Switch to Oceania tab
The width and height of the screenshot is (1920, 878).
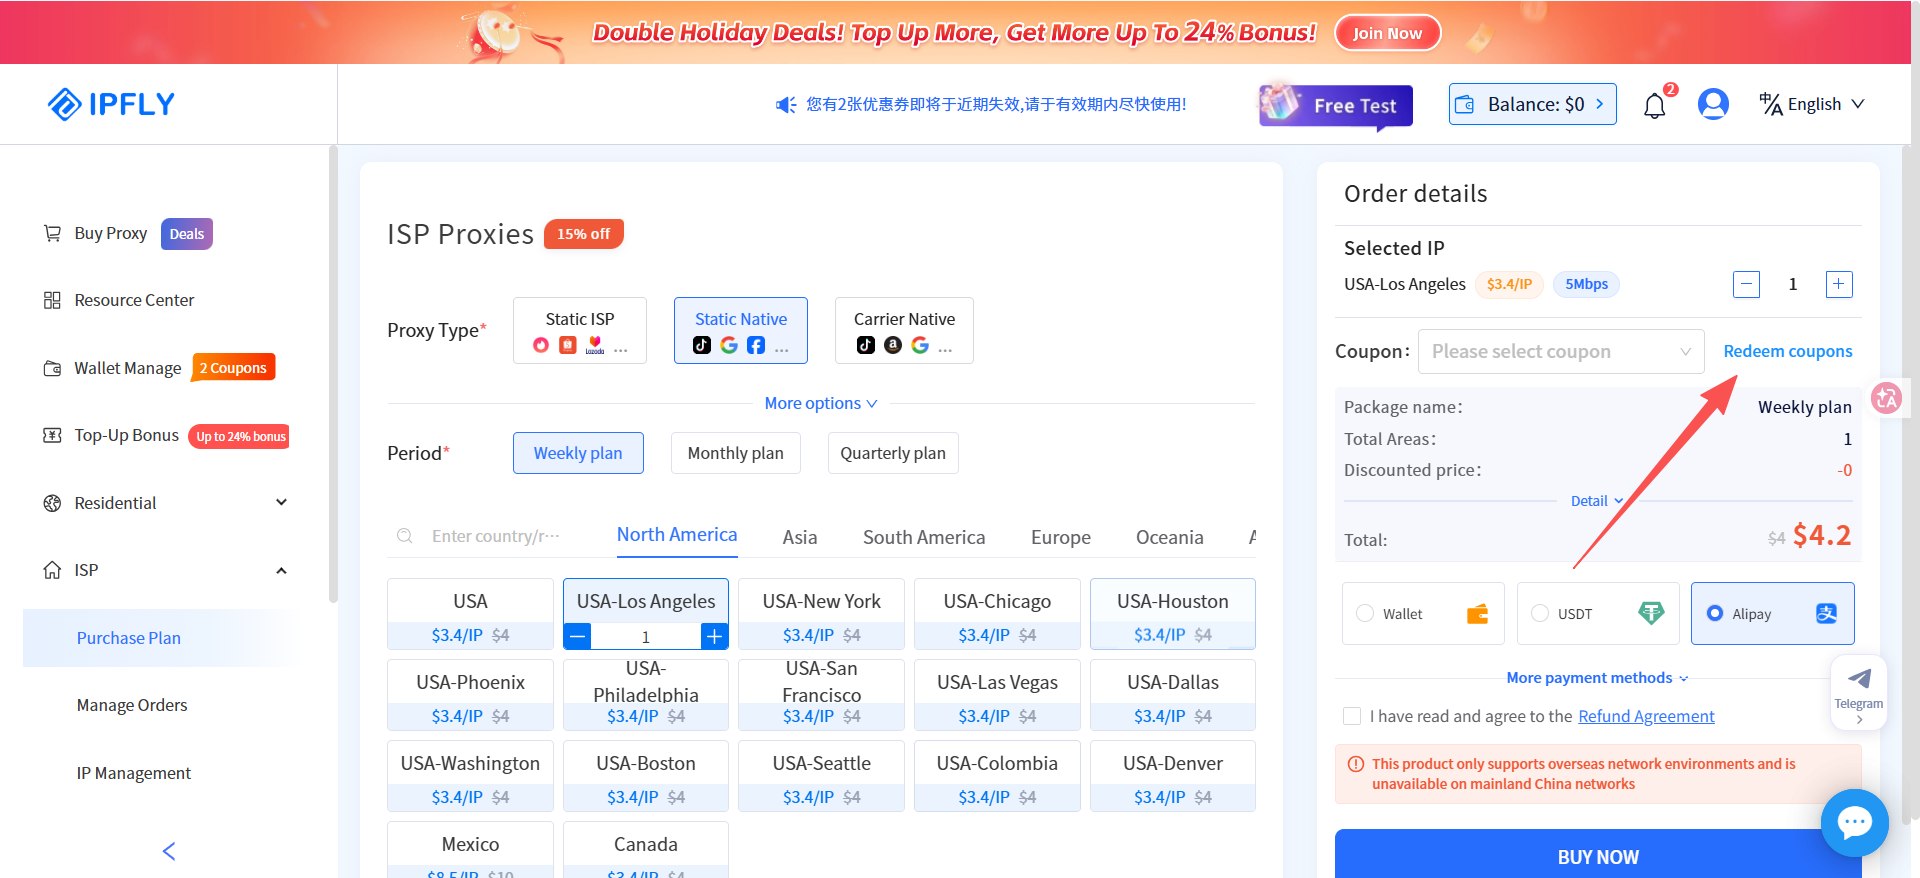(1170, 537)
